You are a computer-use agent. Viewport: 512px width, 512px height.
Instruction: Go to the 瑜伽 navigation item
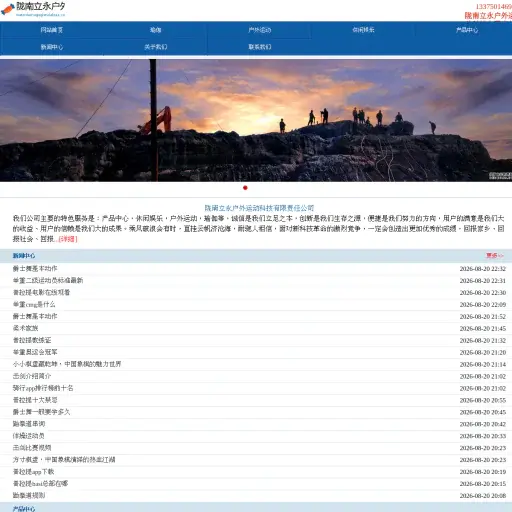(x=155, y=30)
